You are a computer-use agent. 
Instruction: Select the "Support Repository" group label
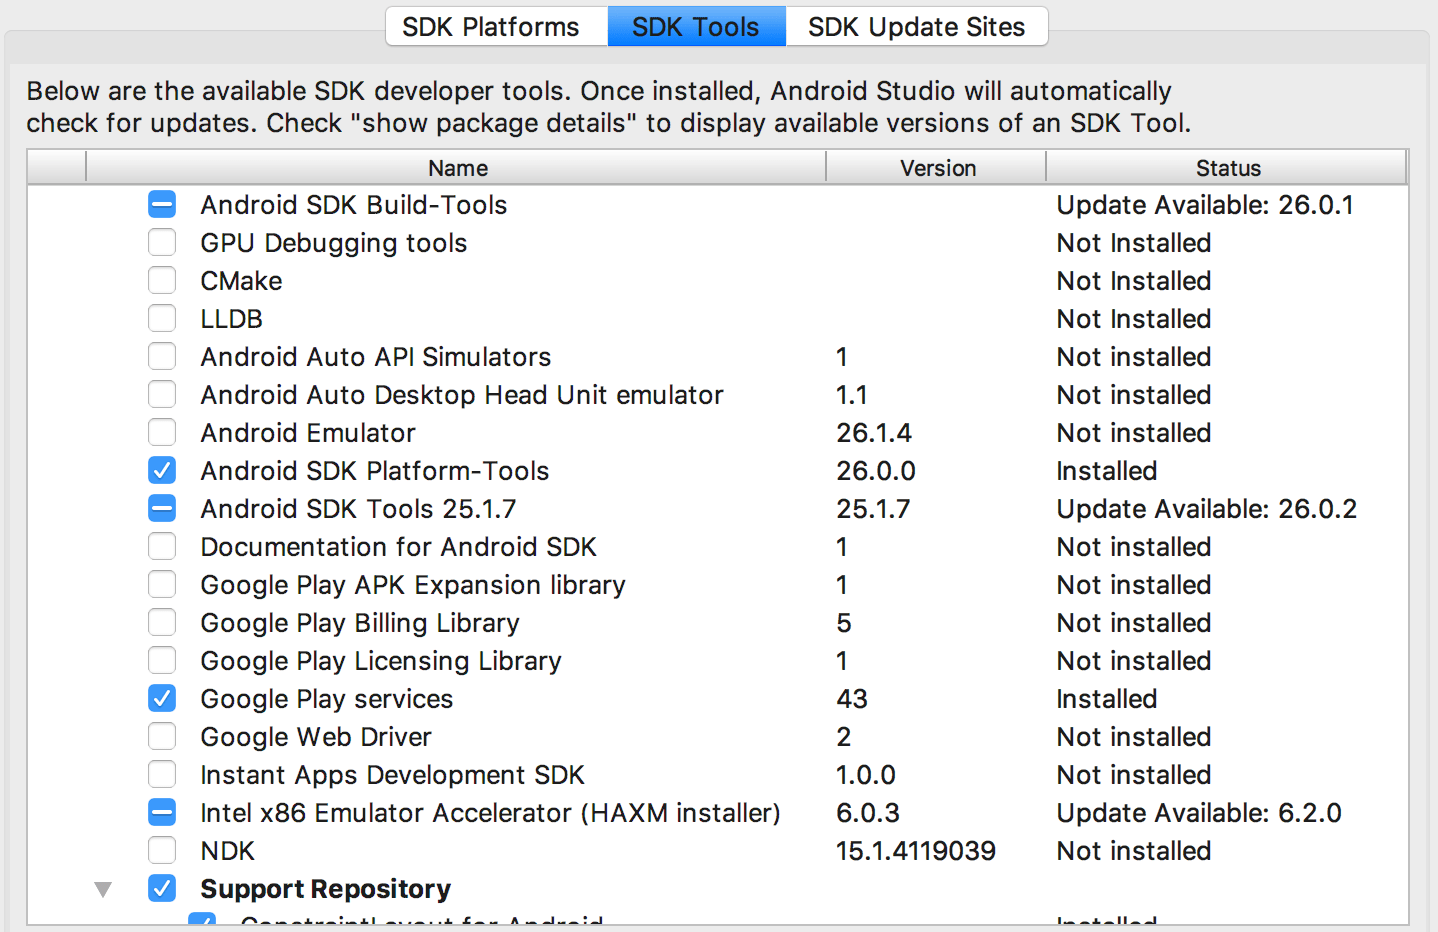[326, 889]
